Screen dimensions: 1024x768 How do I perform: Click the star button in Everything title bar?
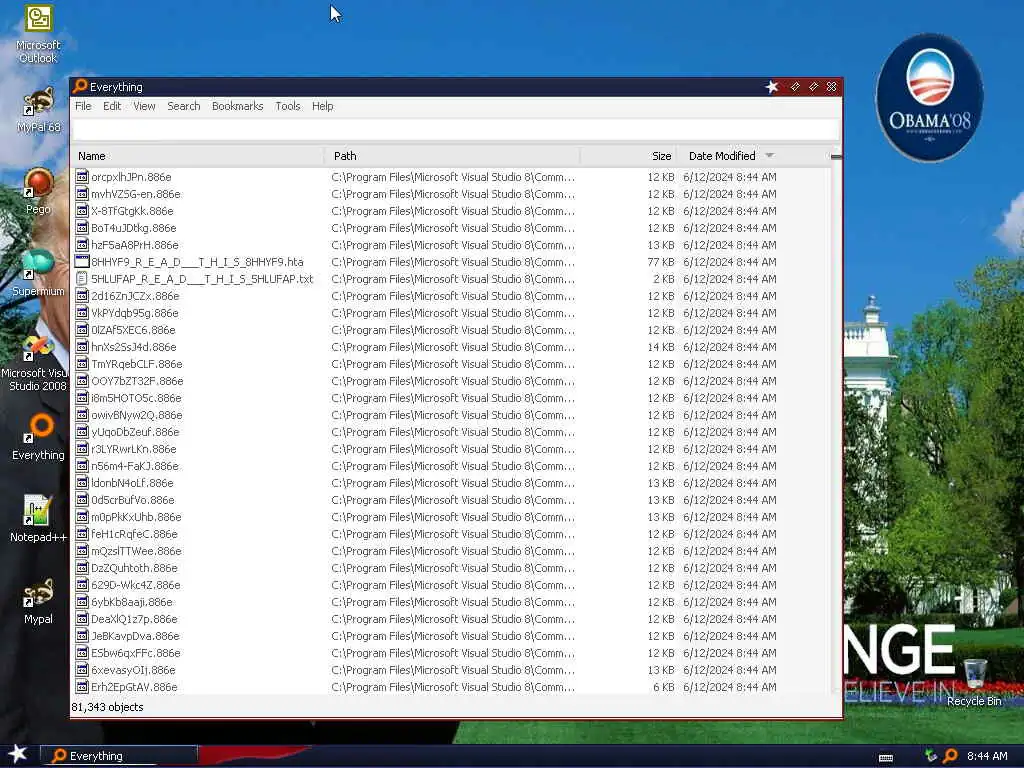pyautogui.click(x=772, y=87)
